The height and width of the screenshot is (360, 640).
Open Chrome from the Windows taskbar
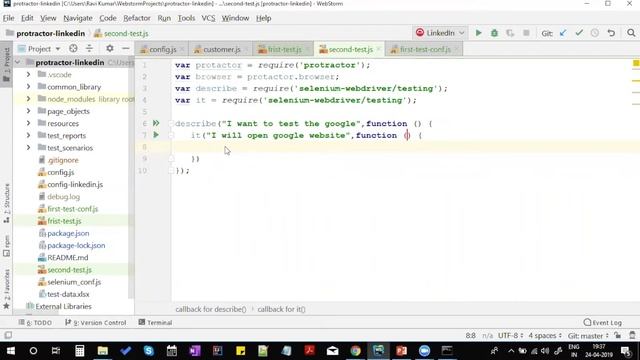click(356, 351)
